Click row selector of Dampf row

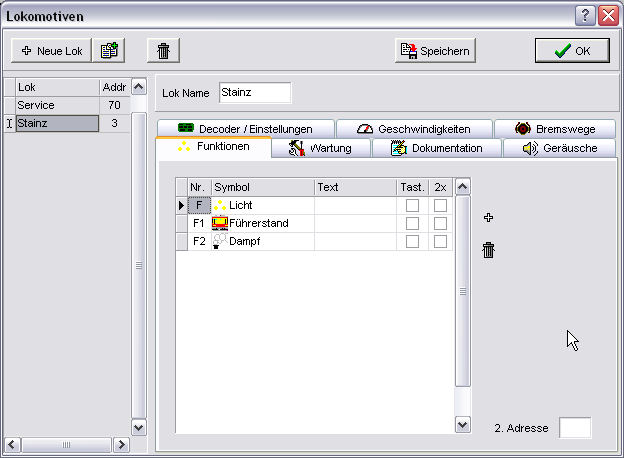click(181, 241)
